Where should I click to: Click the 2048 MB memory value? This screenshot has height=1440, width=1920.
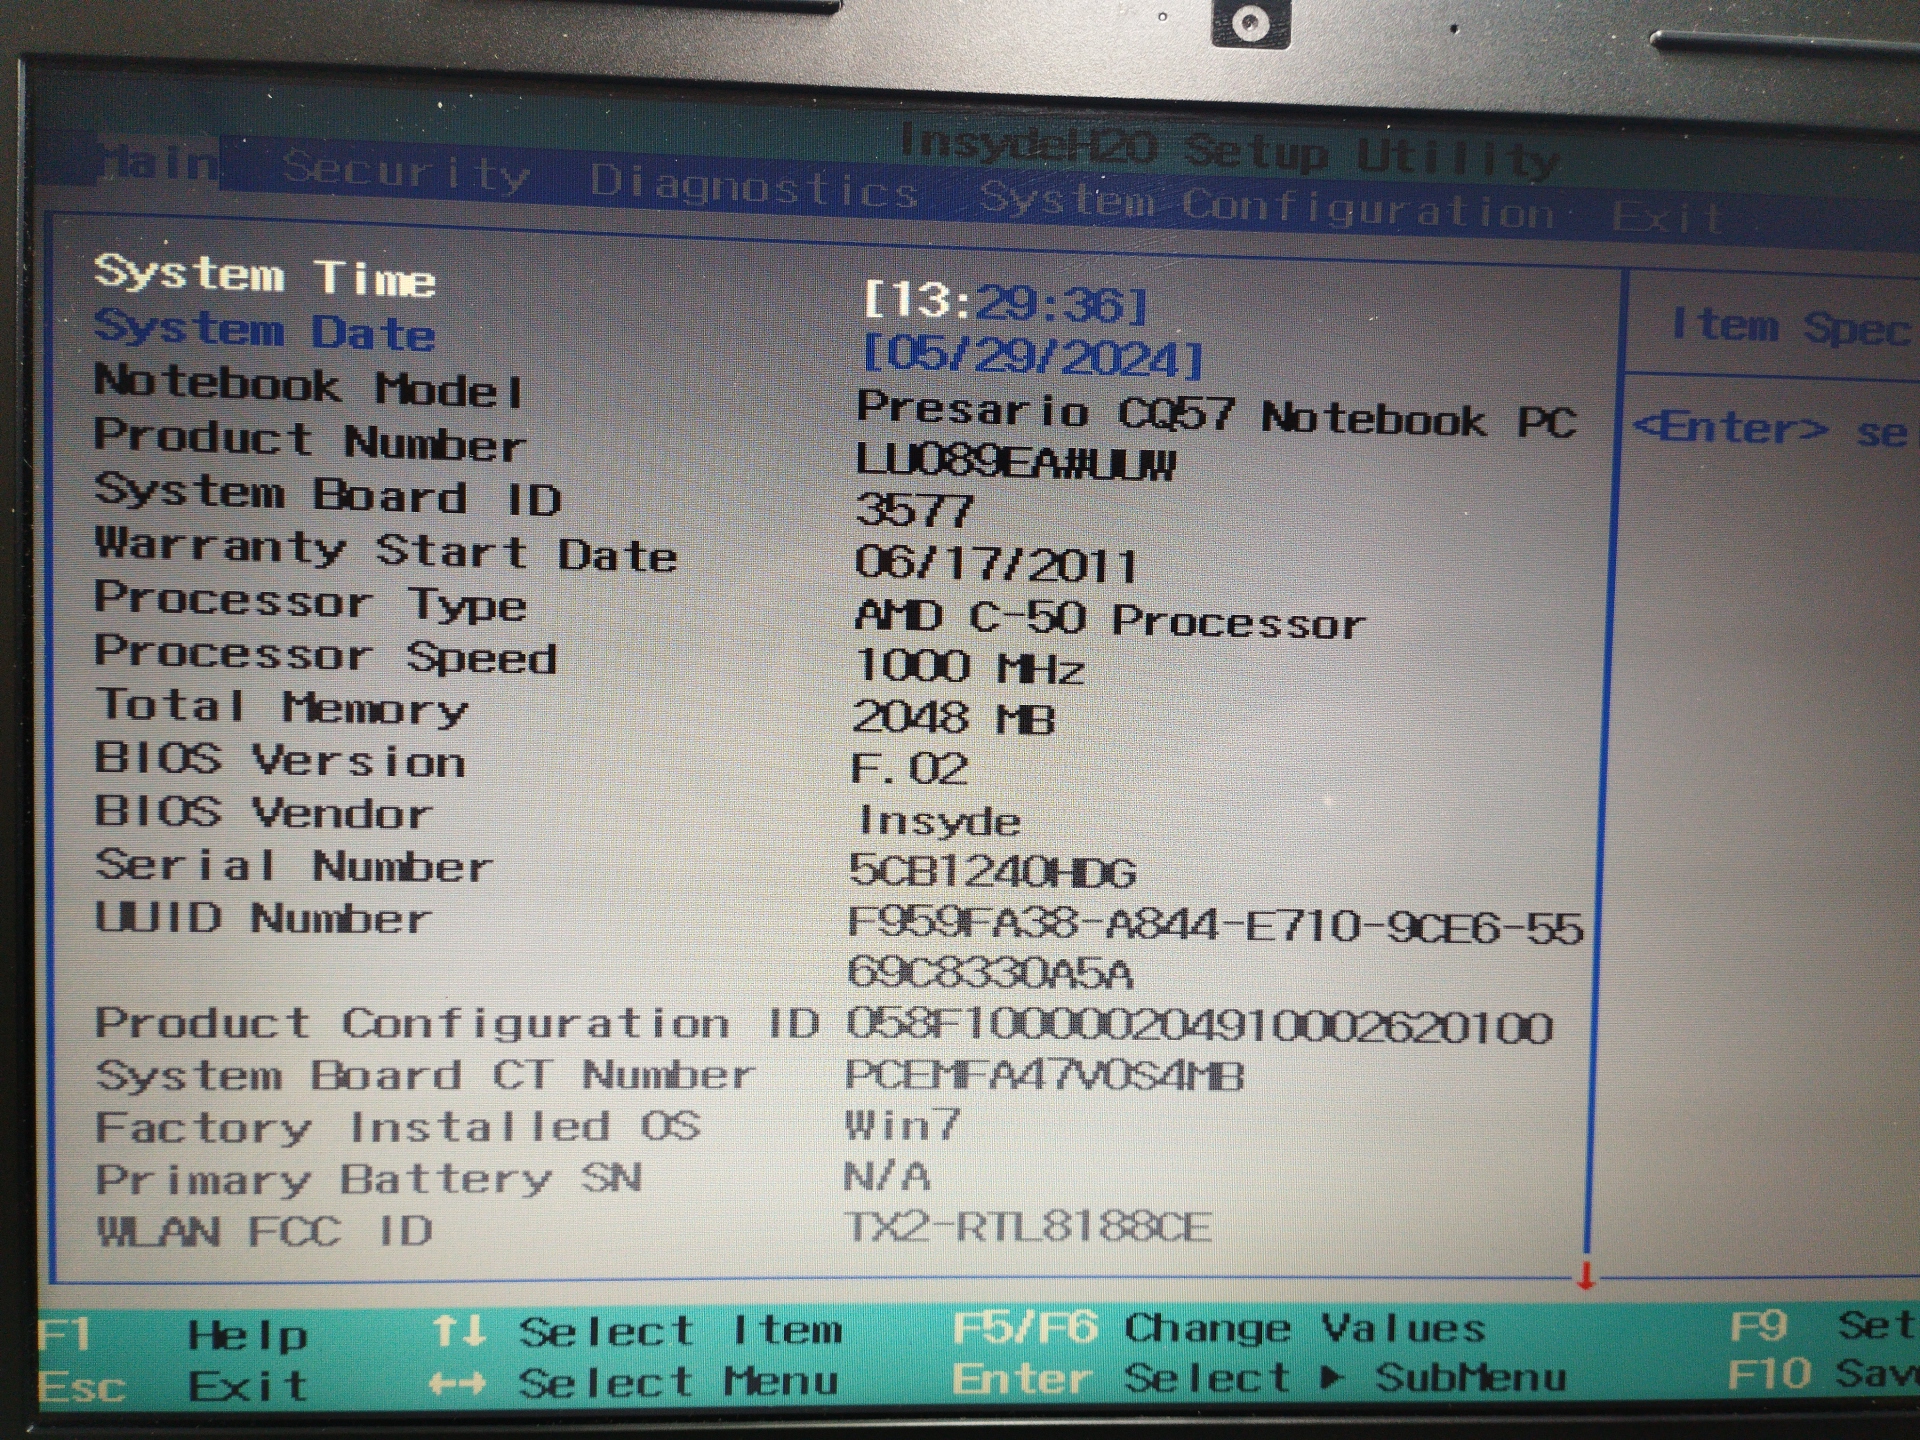954,718
